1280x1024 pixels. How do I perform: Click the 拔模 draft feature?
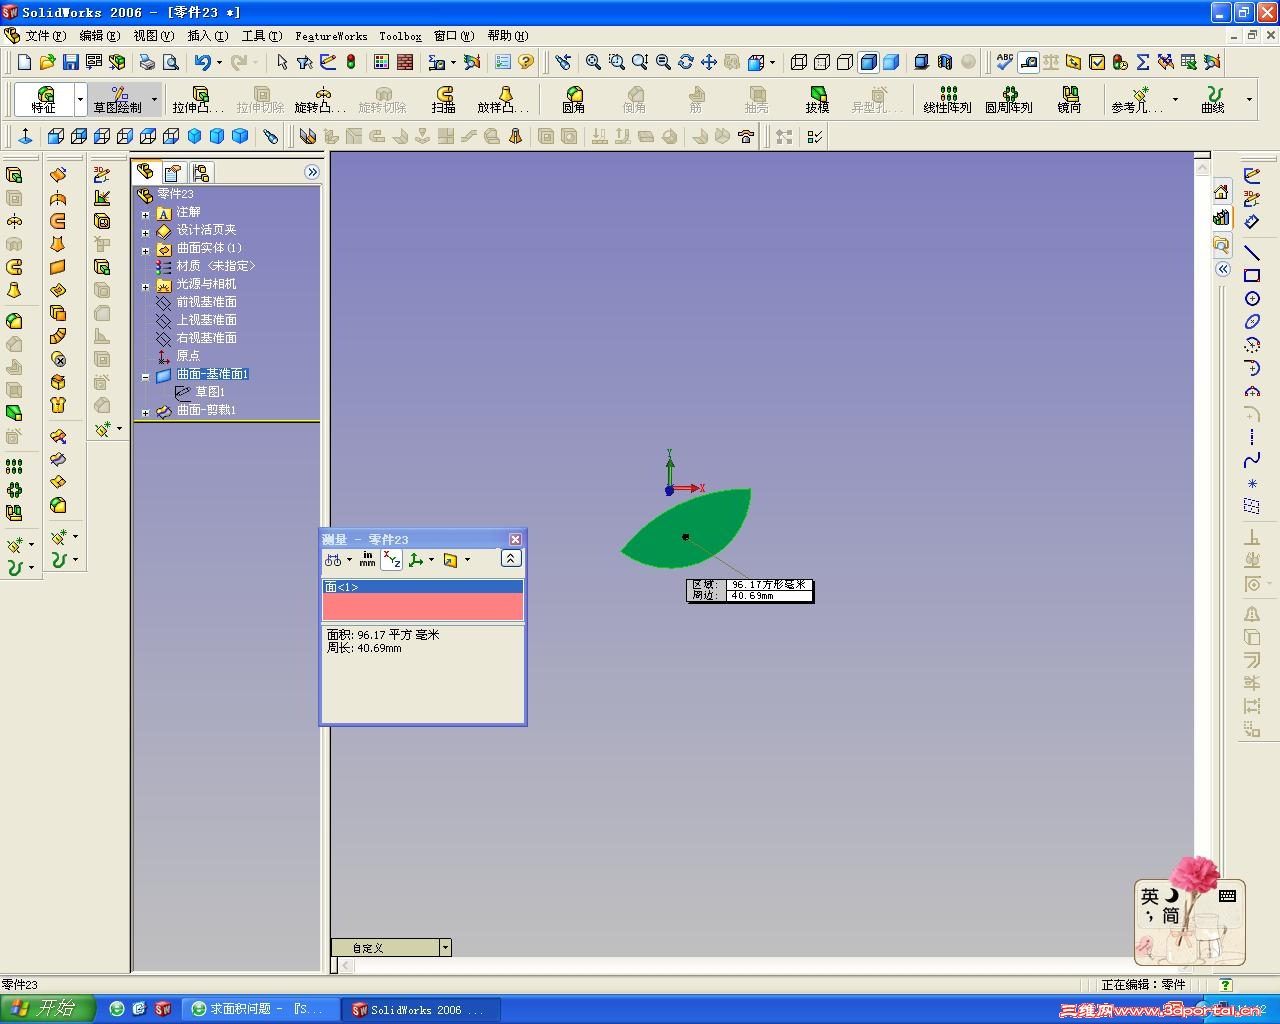point(817,99)
